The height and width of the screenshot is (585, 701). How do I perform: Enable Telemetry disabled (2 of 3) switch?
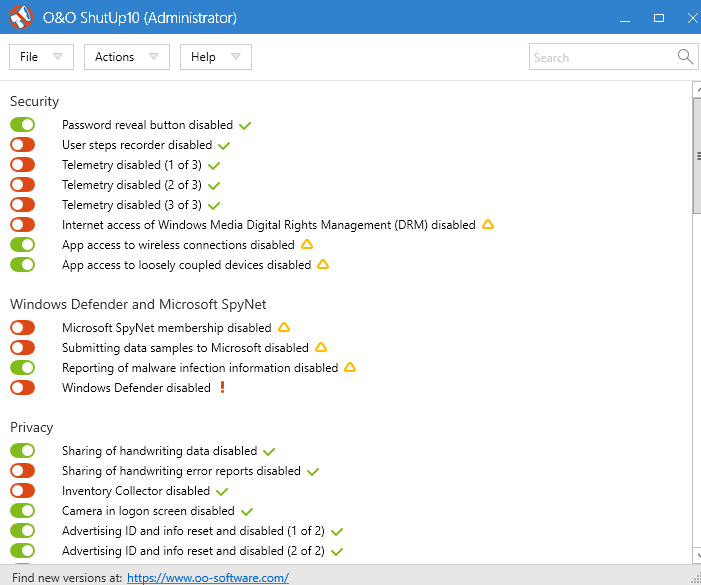click(x=22, y=185)
